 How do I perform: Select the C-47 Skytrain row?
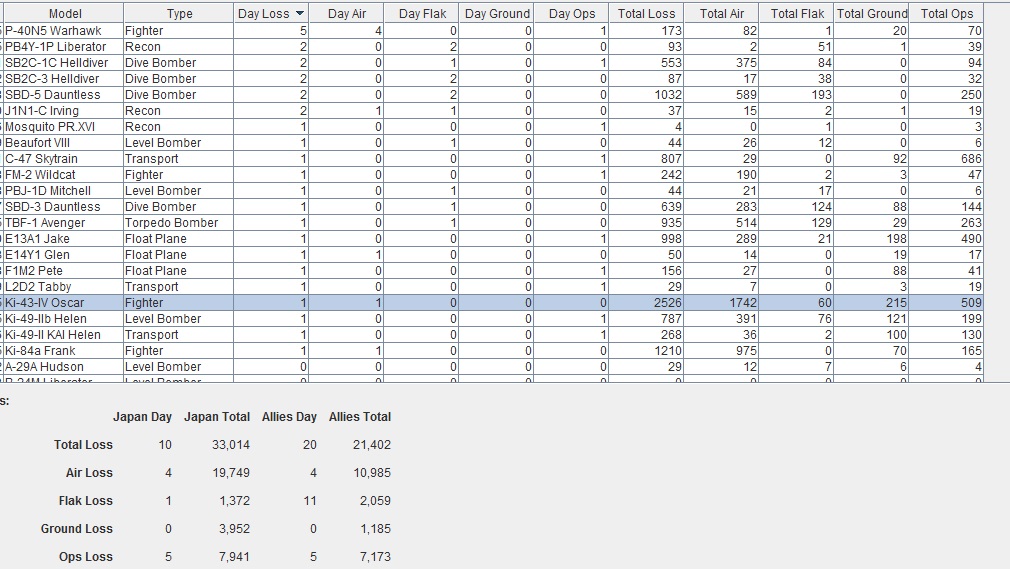coord(493,159)
